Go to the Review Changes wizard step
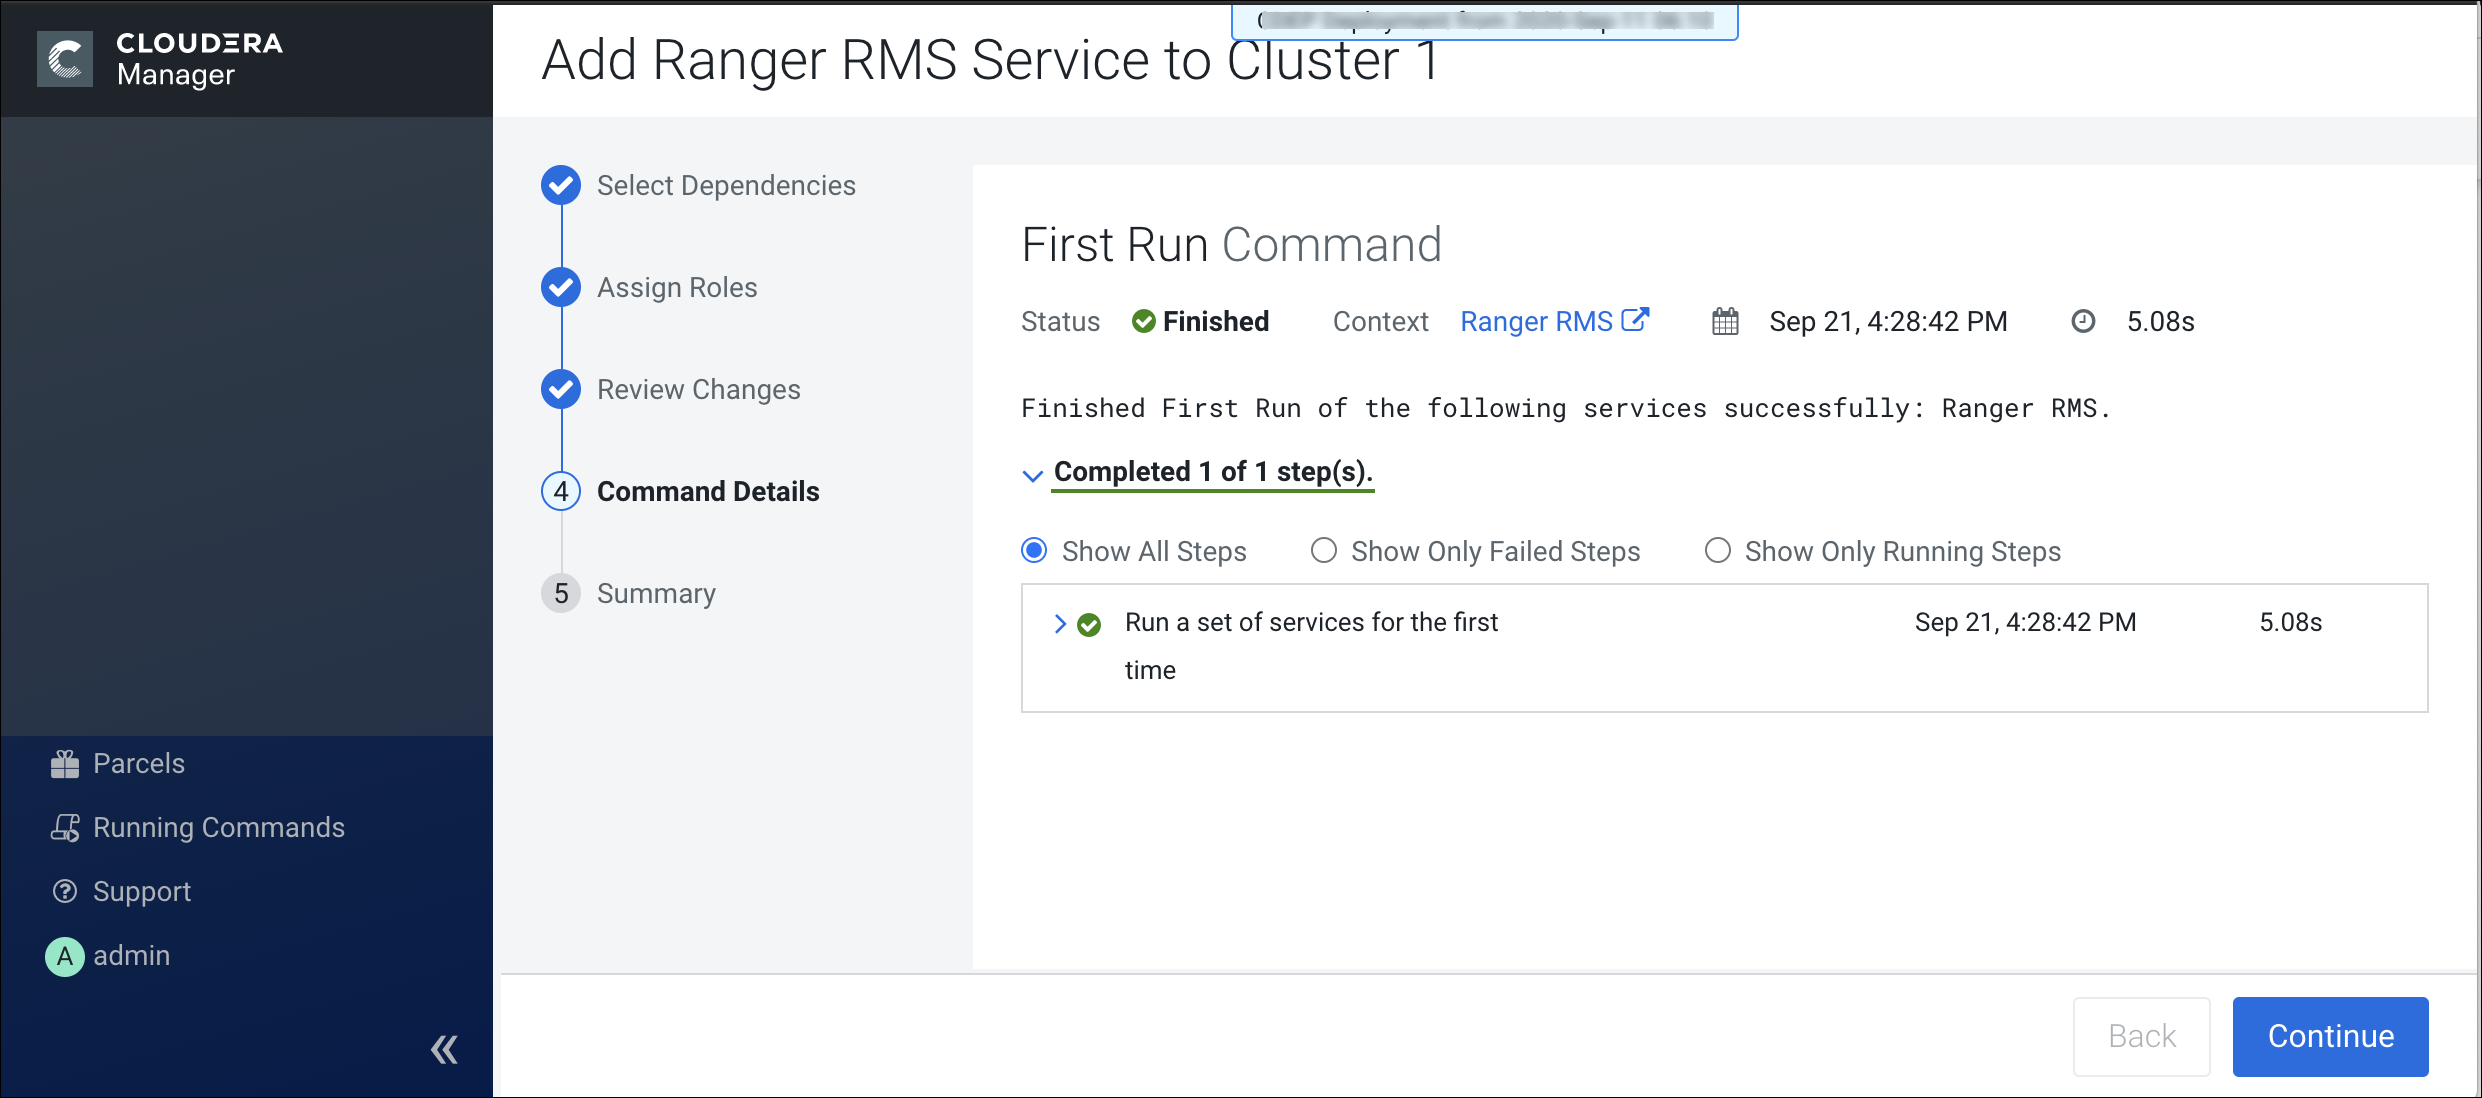Viewport: 2482px width, 1098px height. point(698,390)
